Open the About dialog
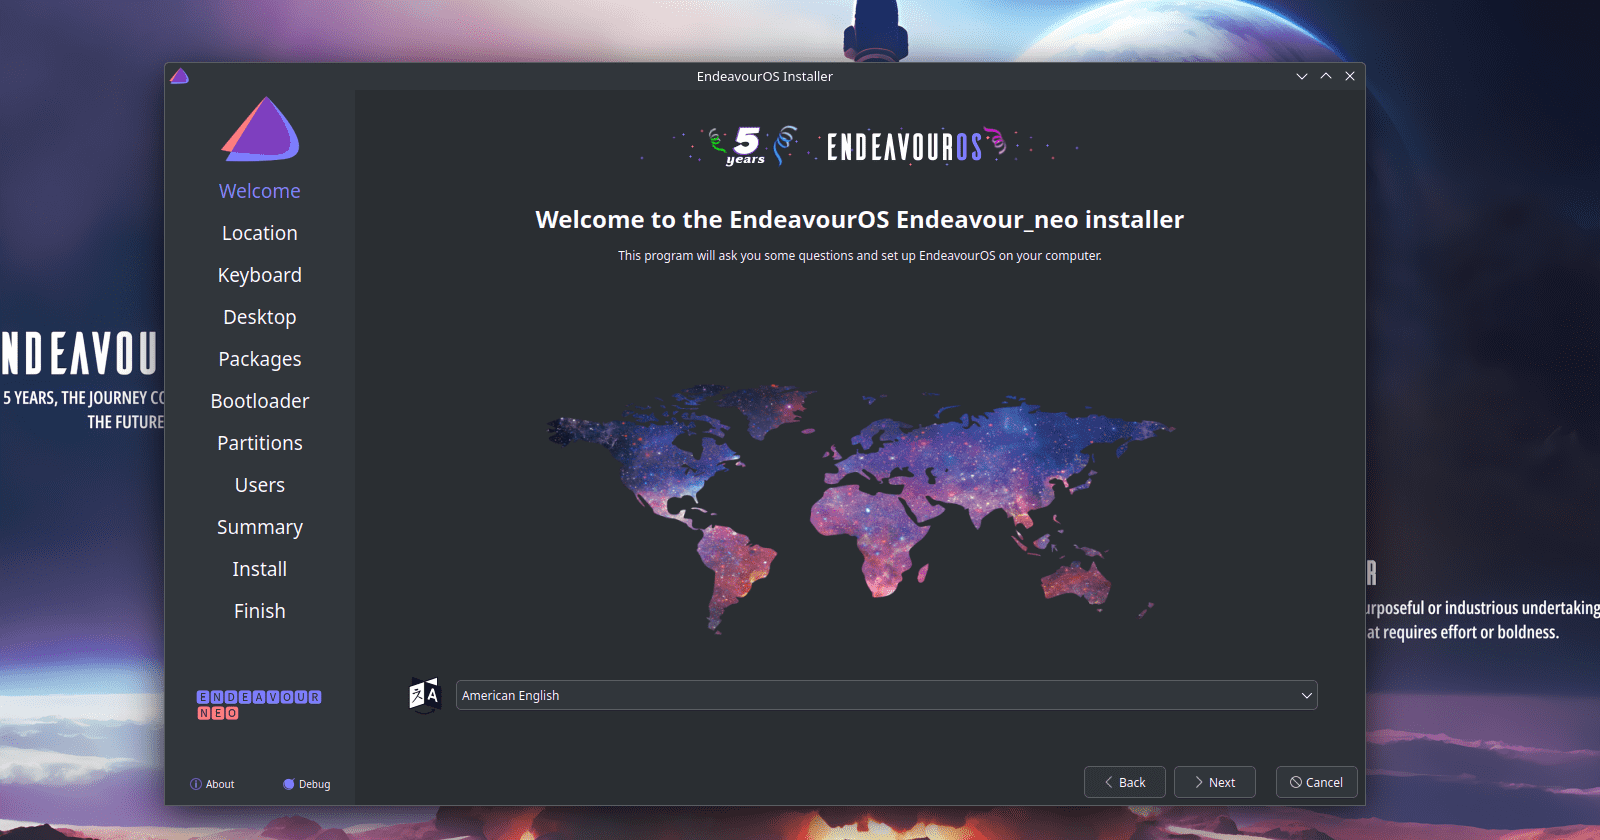This screenshot has width=1600, height=840. point(212,784)
